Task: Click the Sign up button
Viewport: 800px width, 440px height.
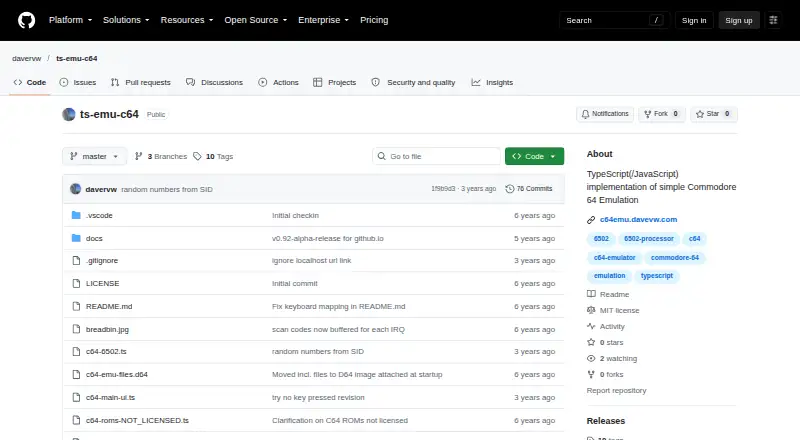Action: [739, 20]
